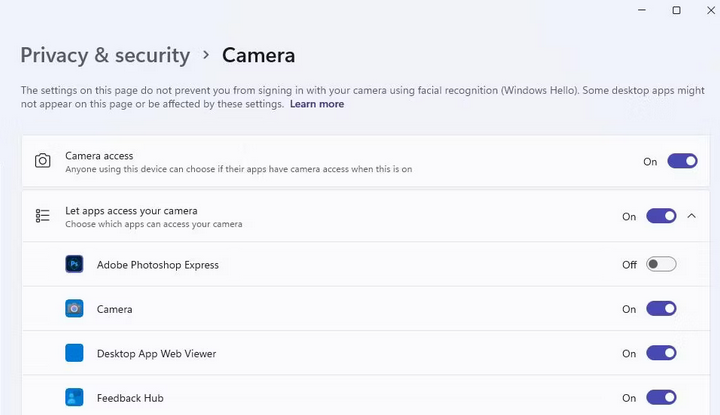The height and width of the screenshot is (415, 720).
Task: Click the Adobe Photoshop Express app icon
Action: click(x=74, y=264)
